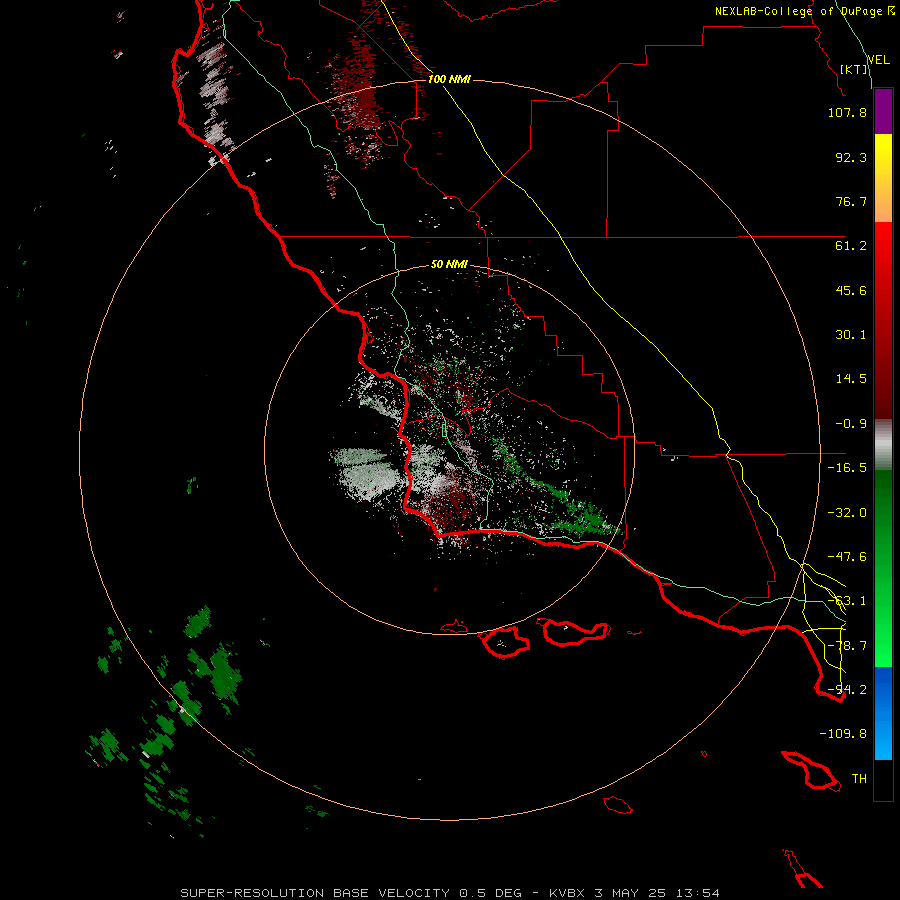Click the VEL legend heading

click(878, 59)
